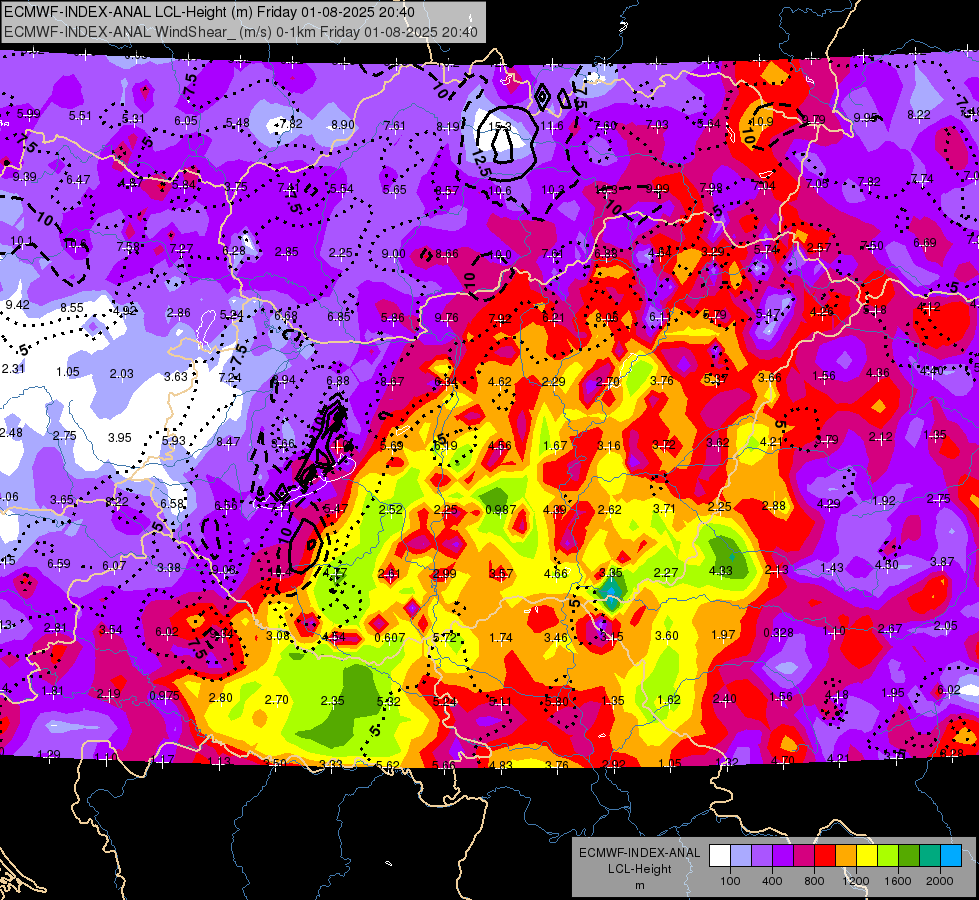
Task: Click the shear value 3.60
Action: click(x=667, y=635)
